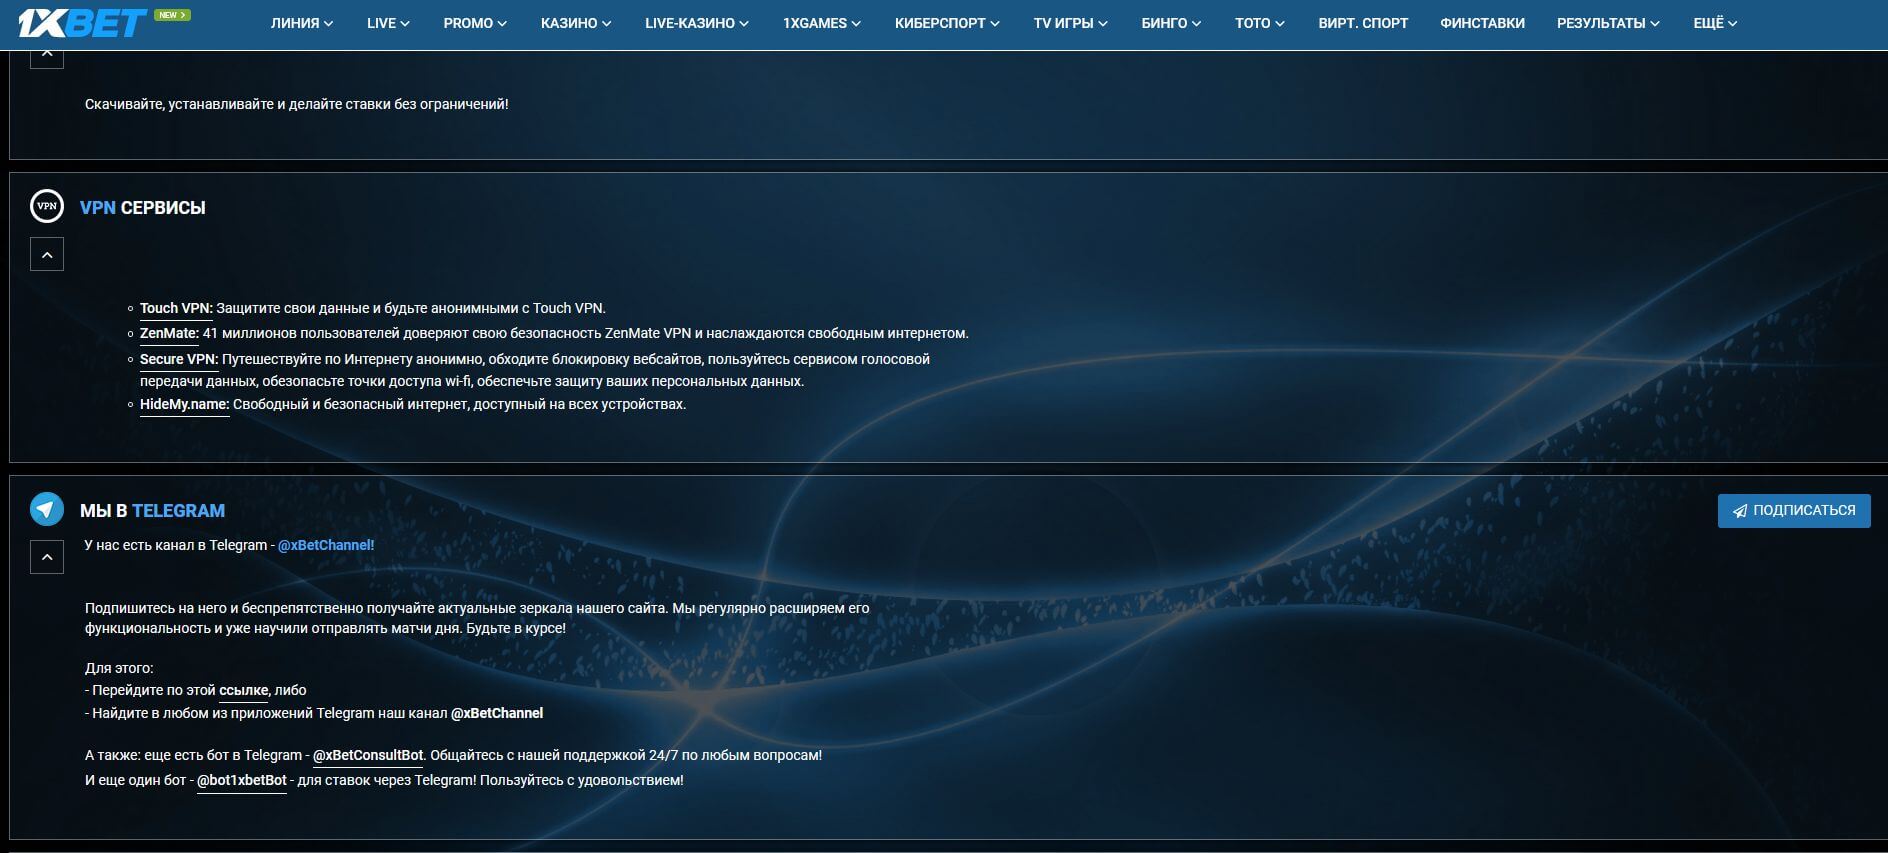This screenshot has width=1888, height=853.
Task: Click the VPN СЕРВИСЫ heading
Action: click(143, 208)
